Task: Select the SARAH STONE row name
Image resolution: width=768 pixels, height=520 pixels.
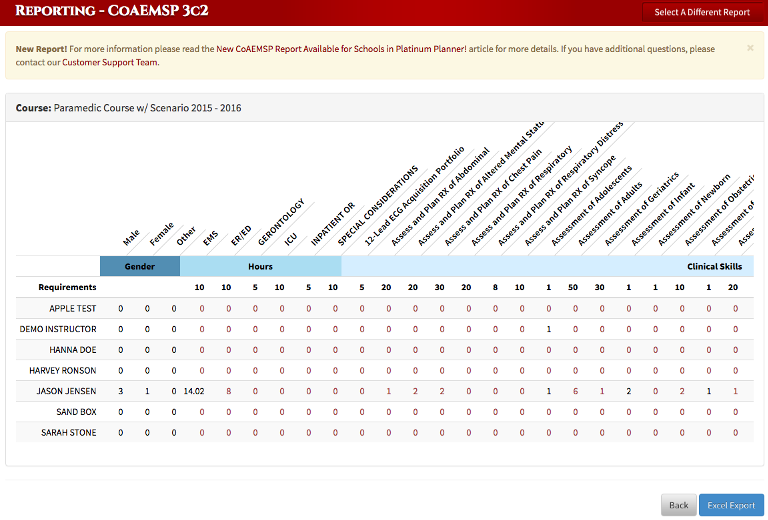Action: click(69, 432)
